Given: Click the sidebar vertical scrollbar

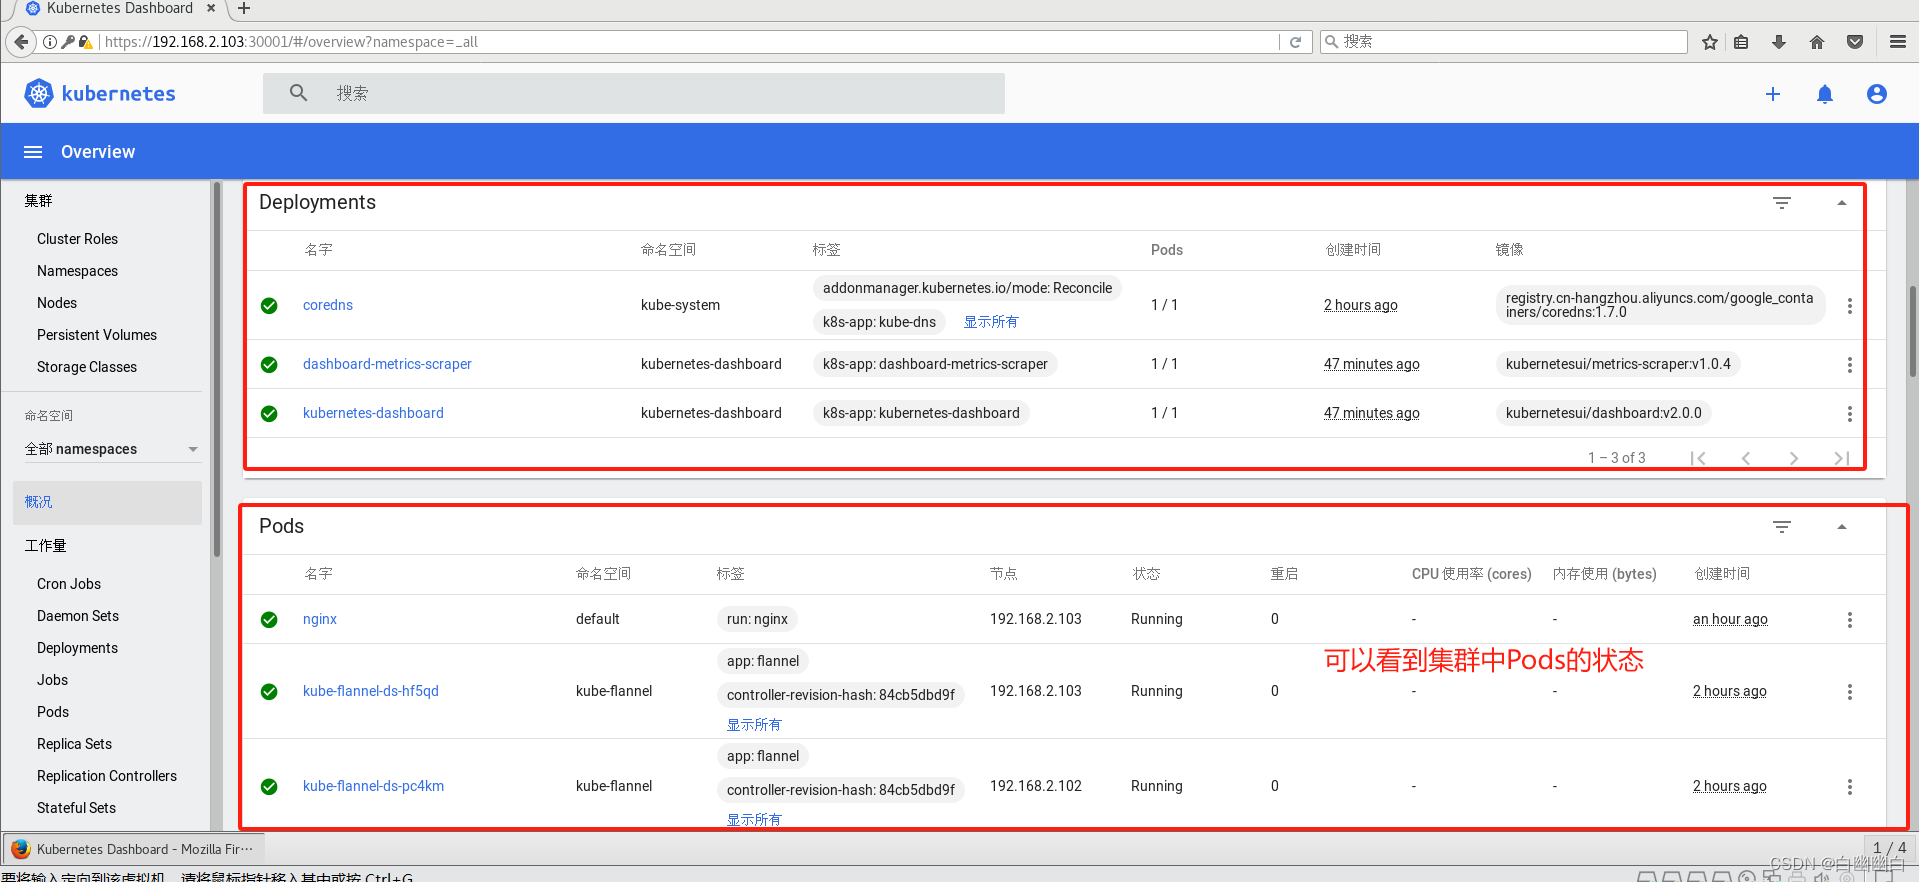Looking at the screenshot, I should pos(217,370).
